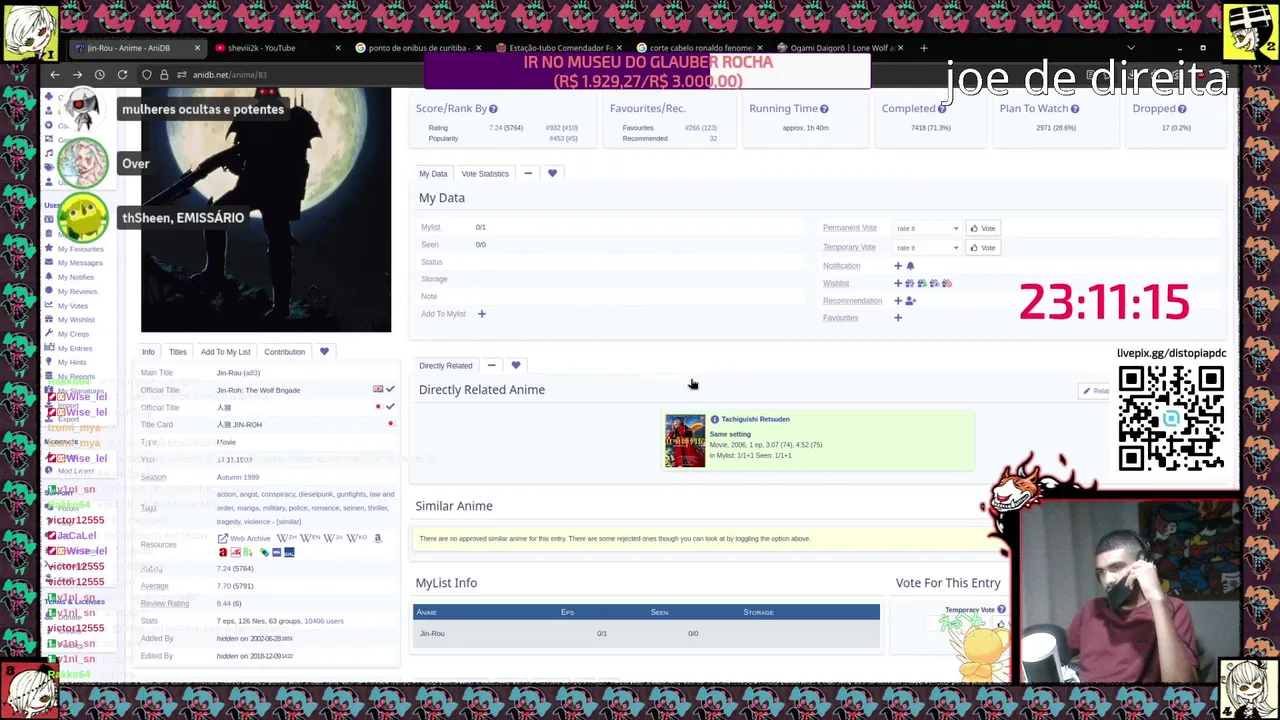Open My Messages in sidebar
1280x720 pixels.
(x=80, y=263)
